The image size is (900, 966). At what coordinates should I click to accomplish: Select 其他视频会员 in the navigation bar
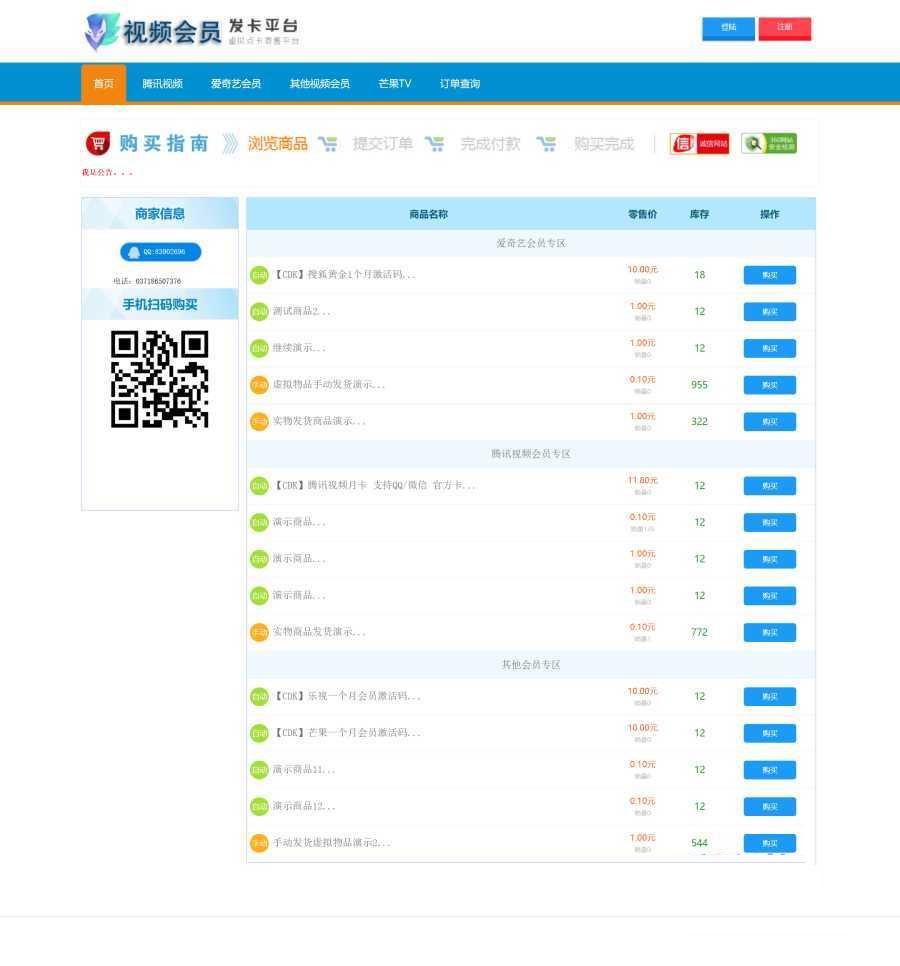pos(320,84)
